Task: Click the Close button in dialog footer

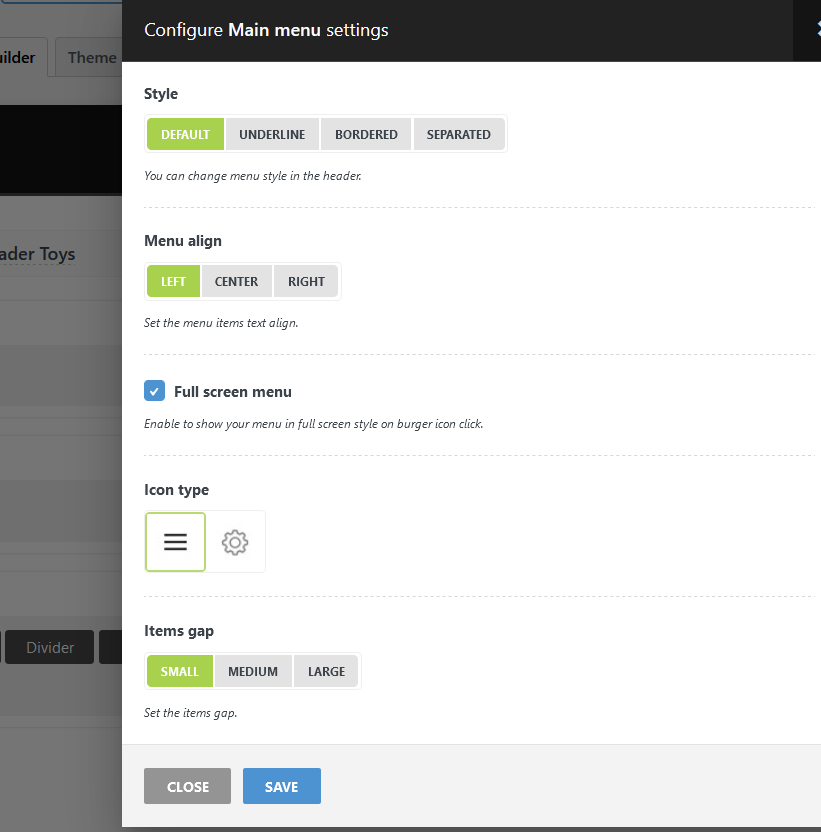Action: tap(187, 786)
